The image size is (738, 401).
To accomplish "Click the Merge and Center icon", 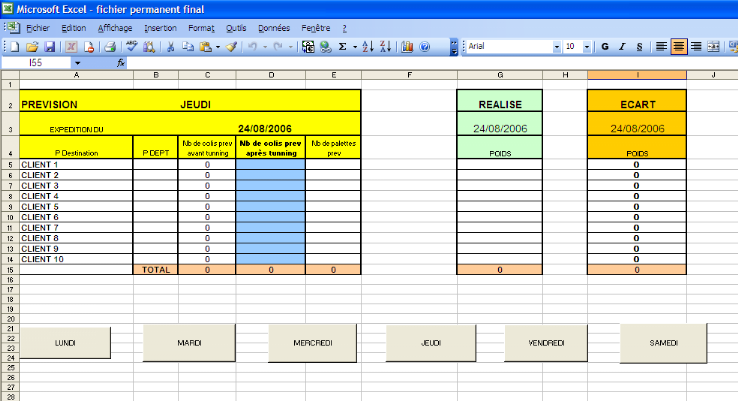I will coord(714,47).
